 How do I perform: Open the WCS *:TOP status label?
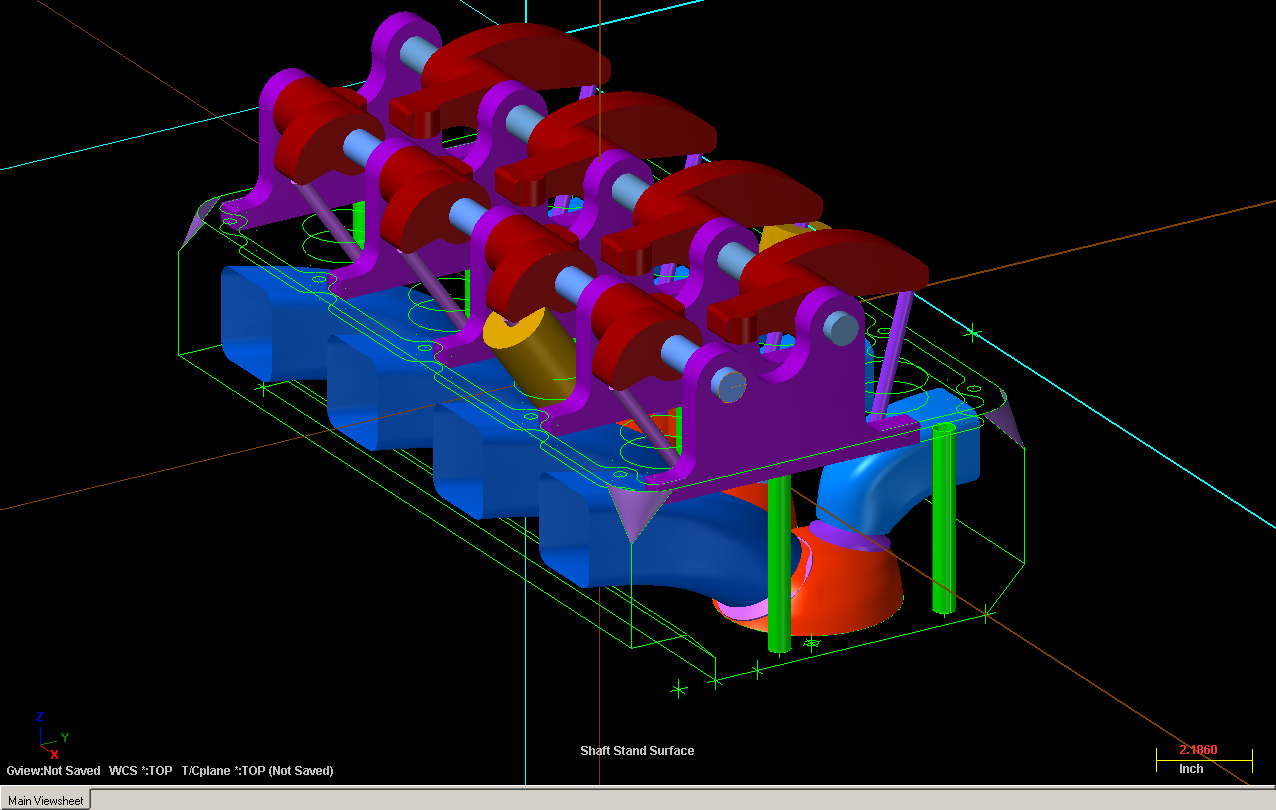[x=140, y=771]
